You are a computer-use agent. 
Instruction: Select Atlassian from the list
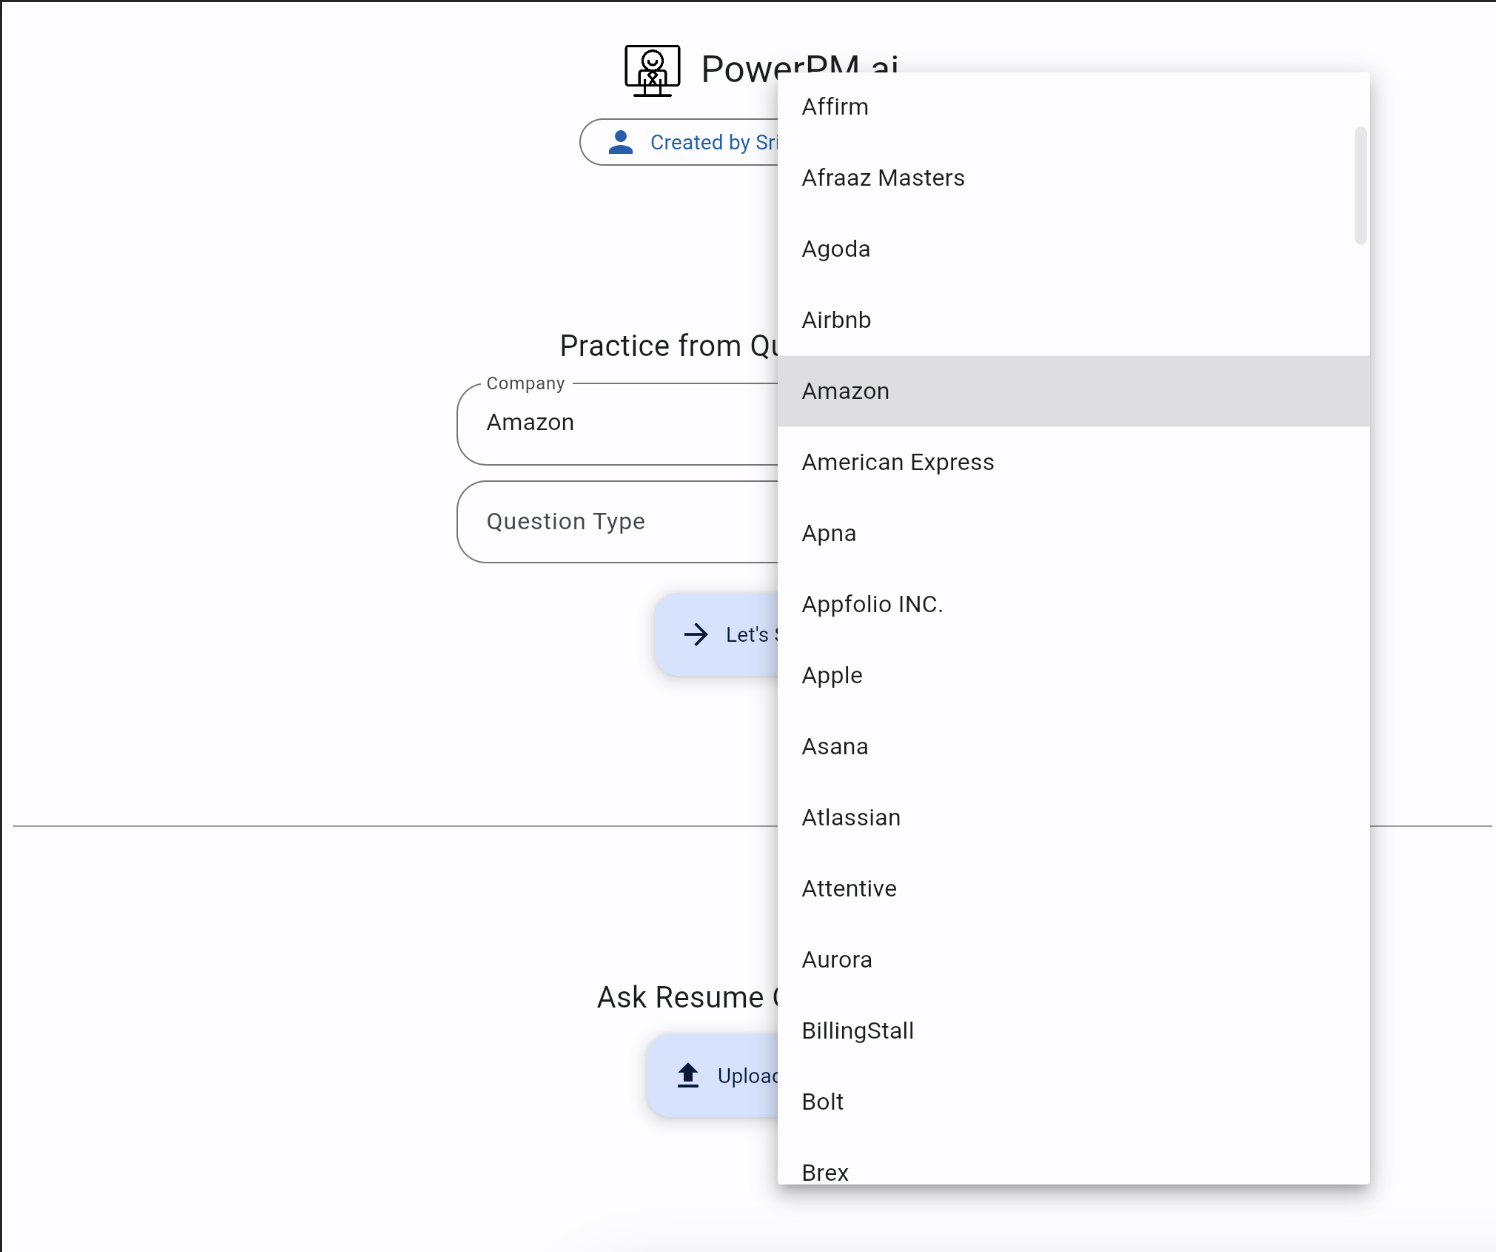coord(1074,817)
